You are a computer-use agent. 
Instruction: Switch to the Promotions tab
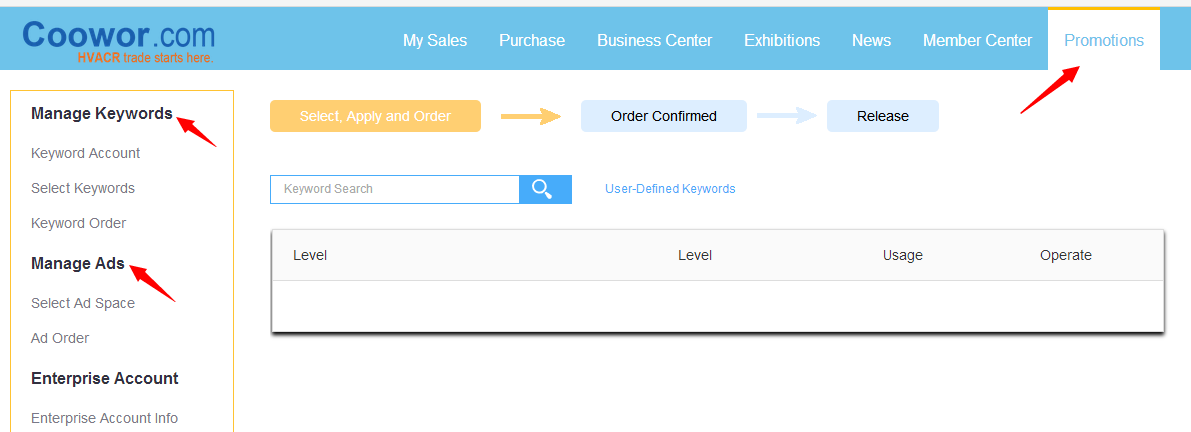pyautogui.click(x=1104, y=40)
